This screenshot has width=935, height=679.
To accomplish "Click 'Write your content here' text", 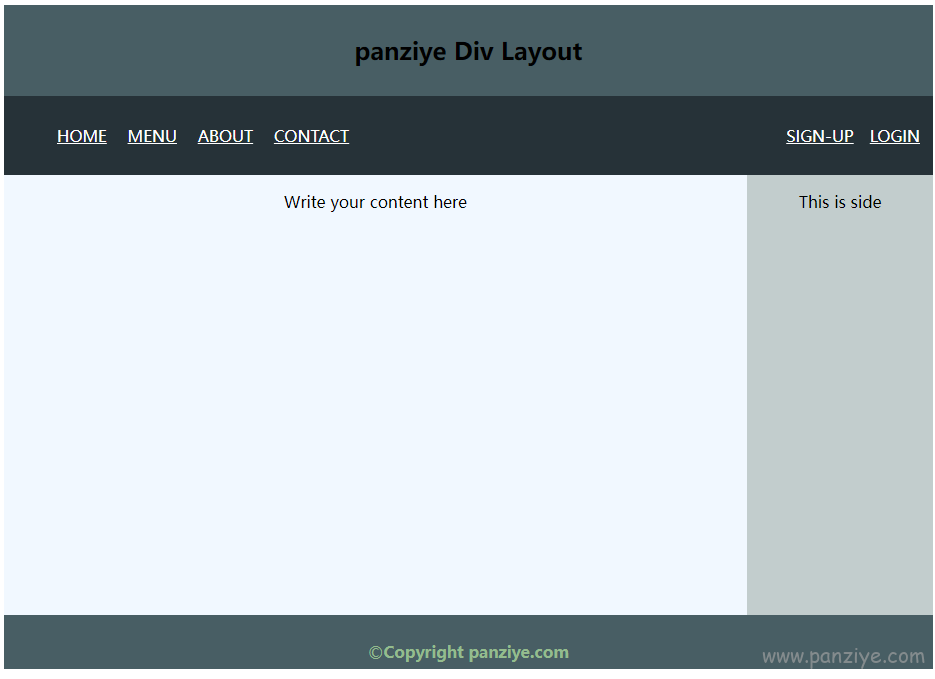I will point(375,203).
